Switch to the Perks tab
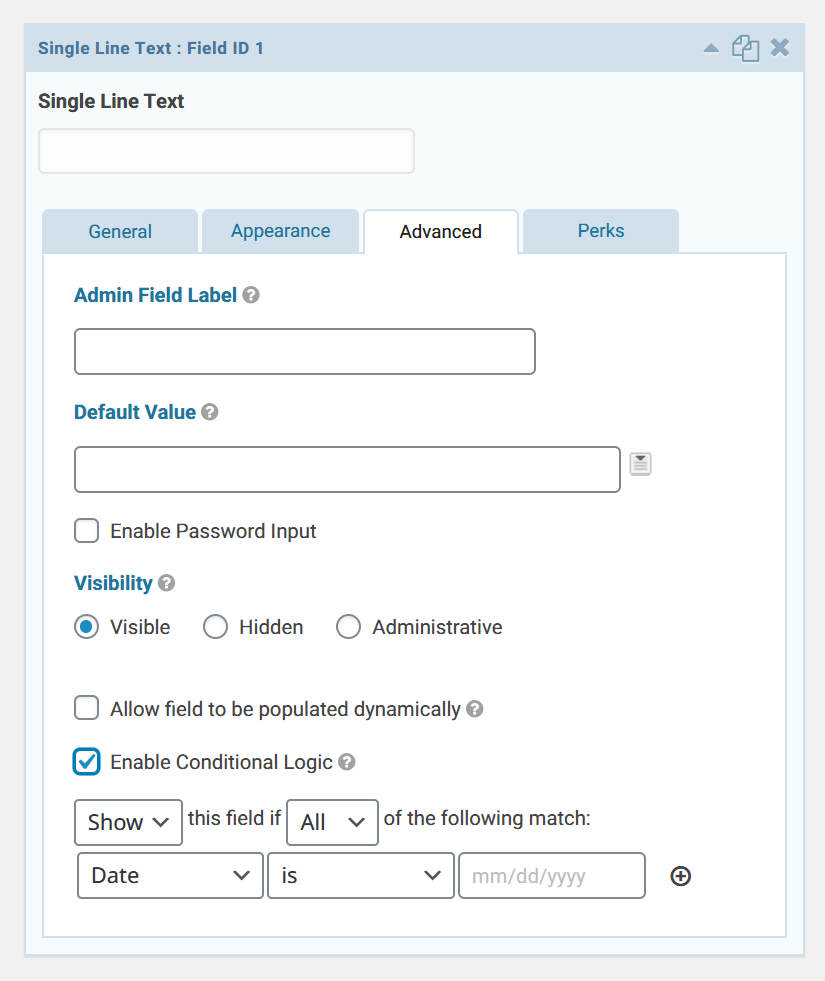The width and height of the screenshot is (825, 981). pyautogui.click(x=600, y=231)
